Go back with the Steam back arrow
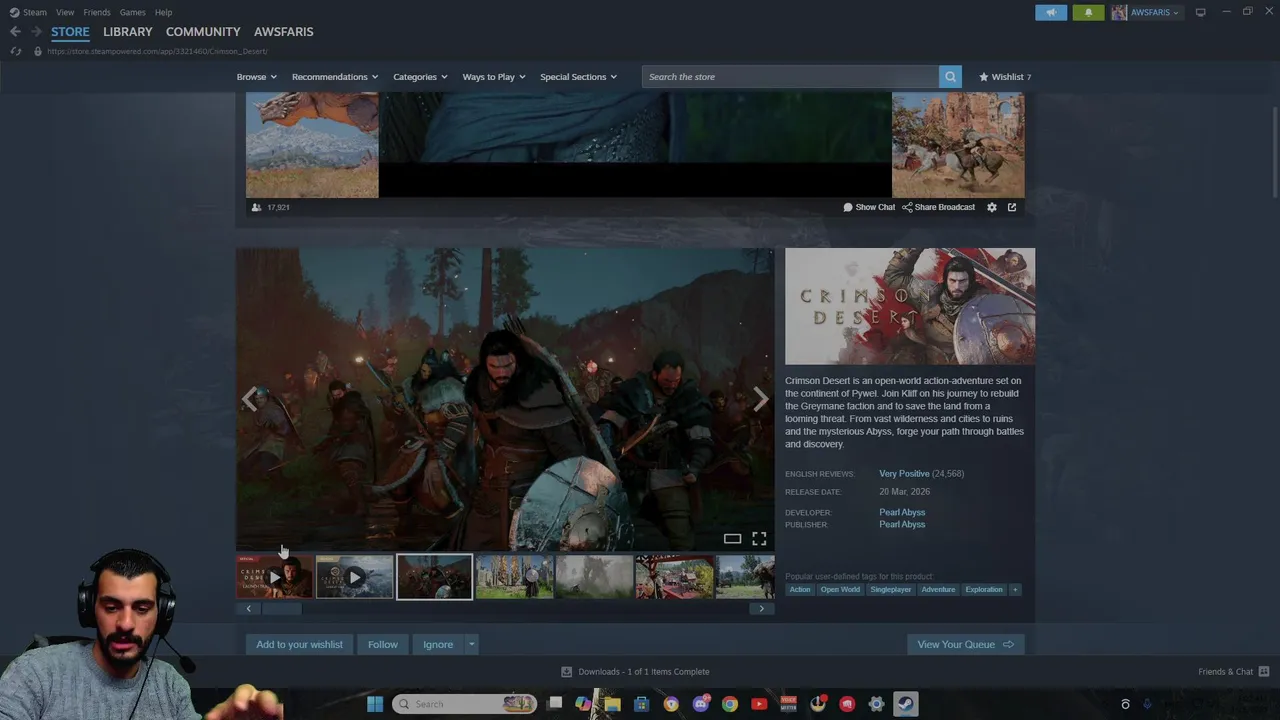Screen dimensions: 1280x720 [15, 32]
